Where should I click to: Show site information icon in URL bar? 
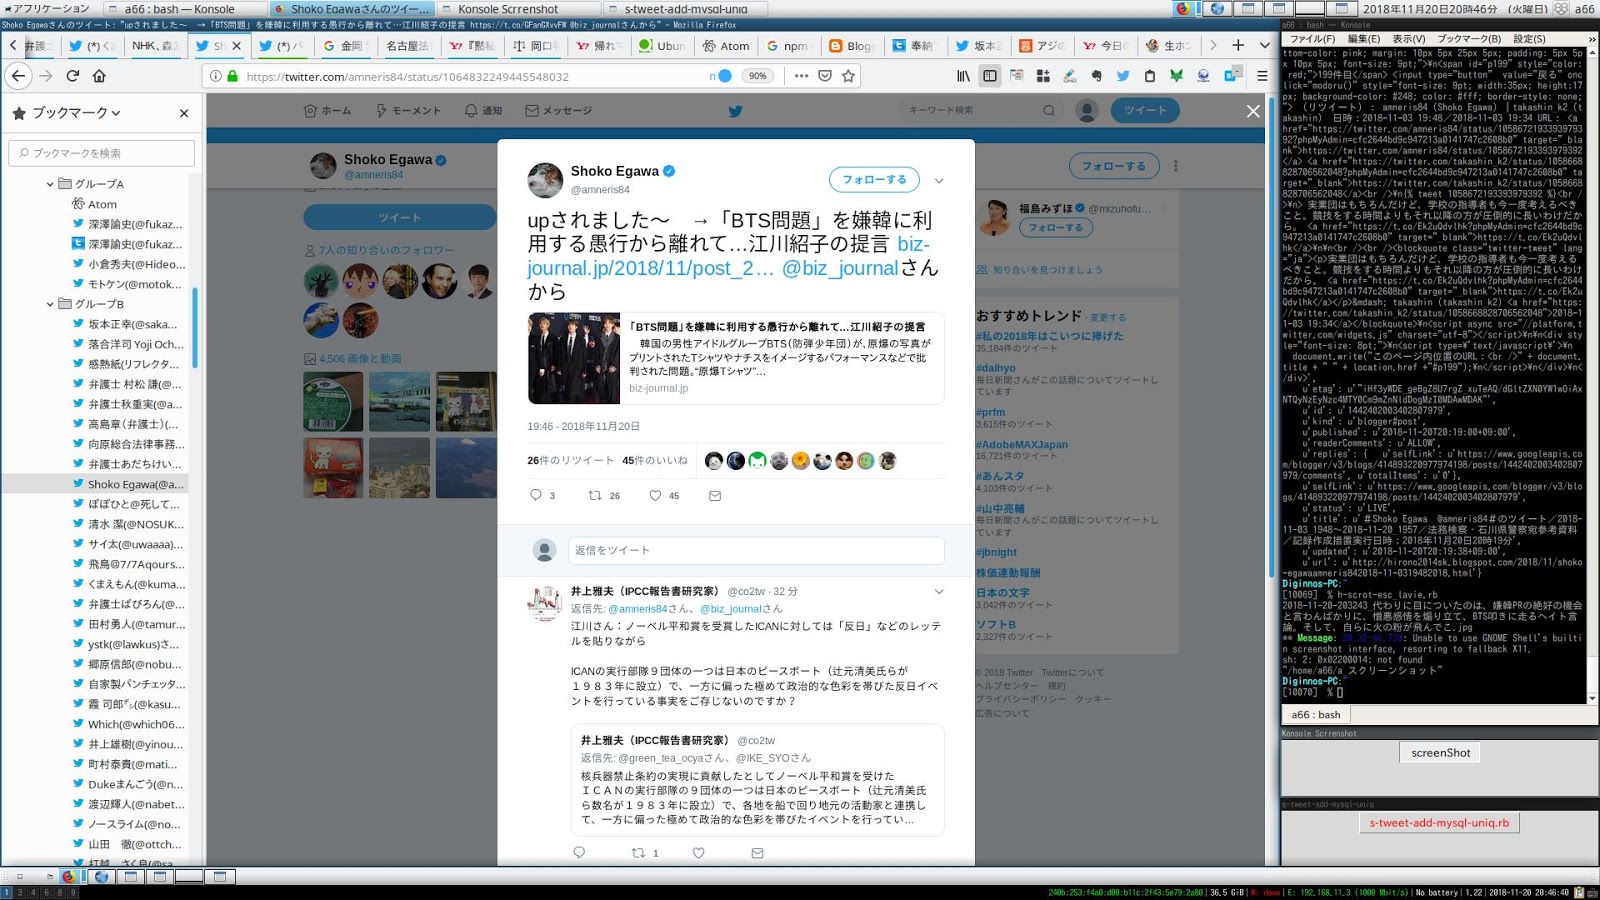point(216,76)
